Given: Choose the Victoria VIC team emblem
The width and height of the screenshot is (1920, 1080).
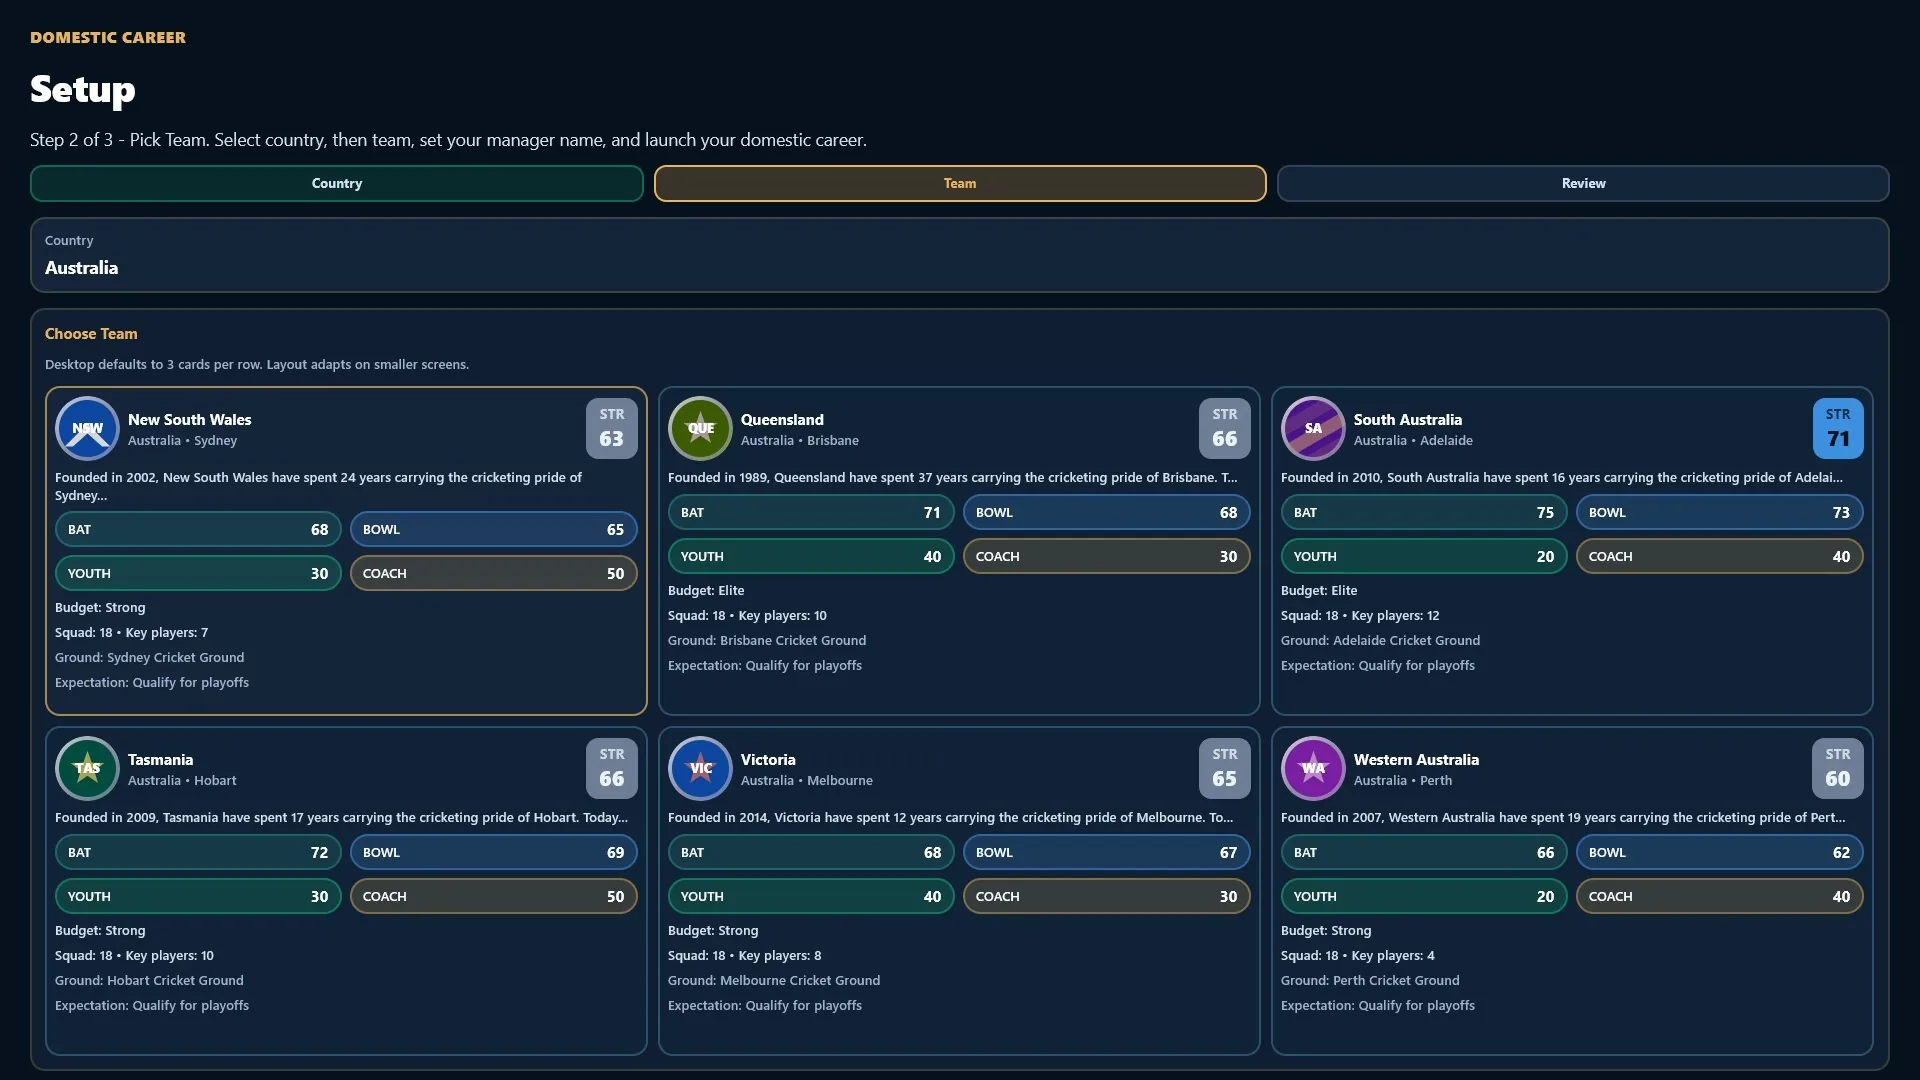Looking at the screenshot, I should [700, 769].
